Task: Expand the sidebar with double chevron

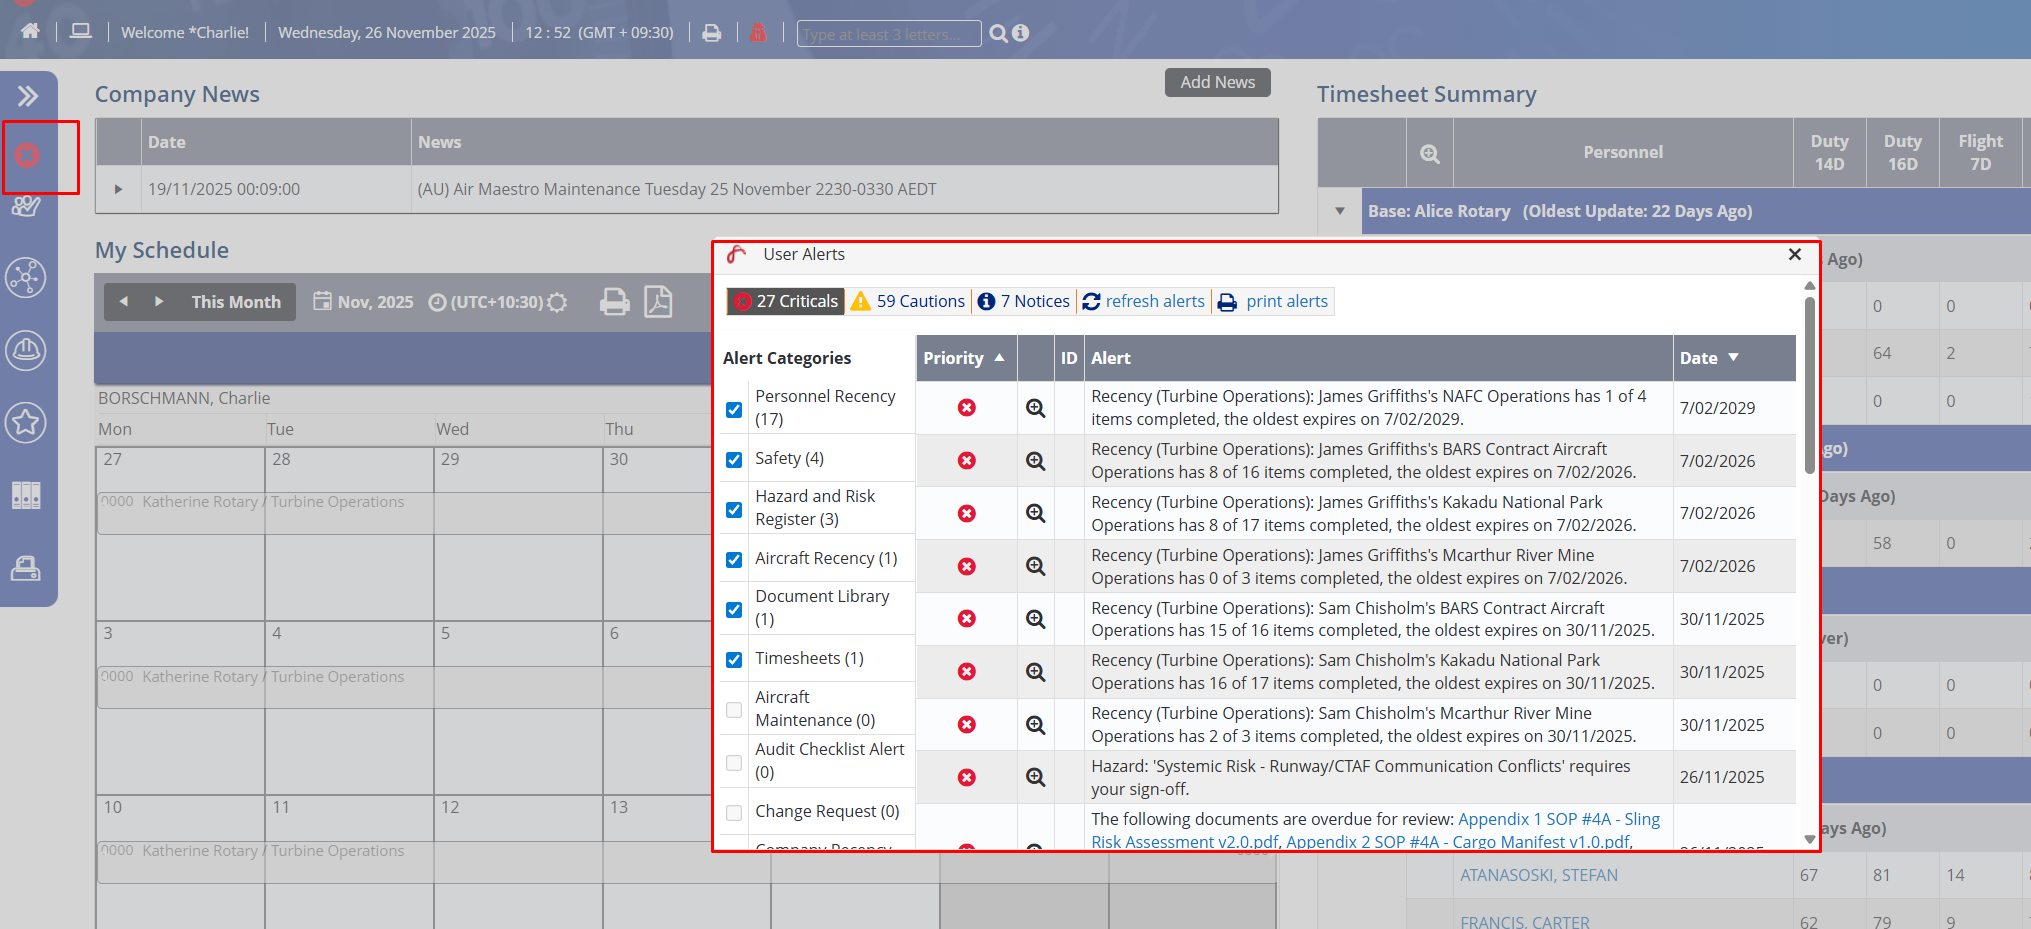Action: click(x=27, y=96)
